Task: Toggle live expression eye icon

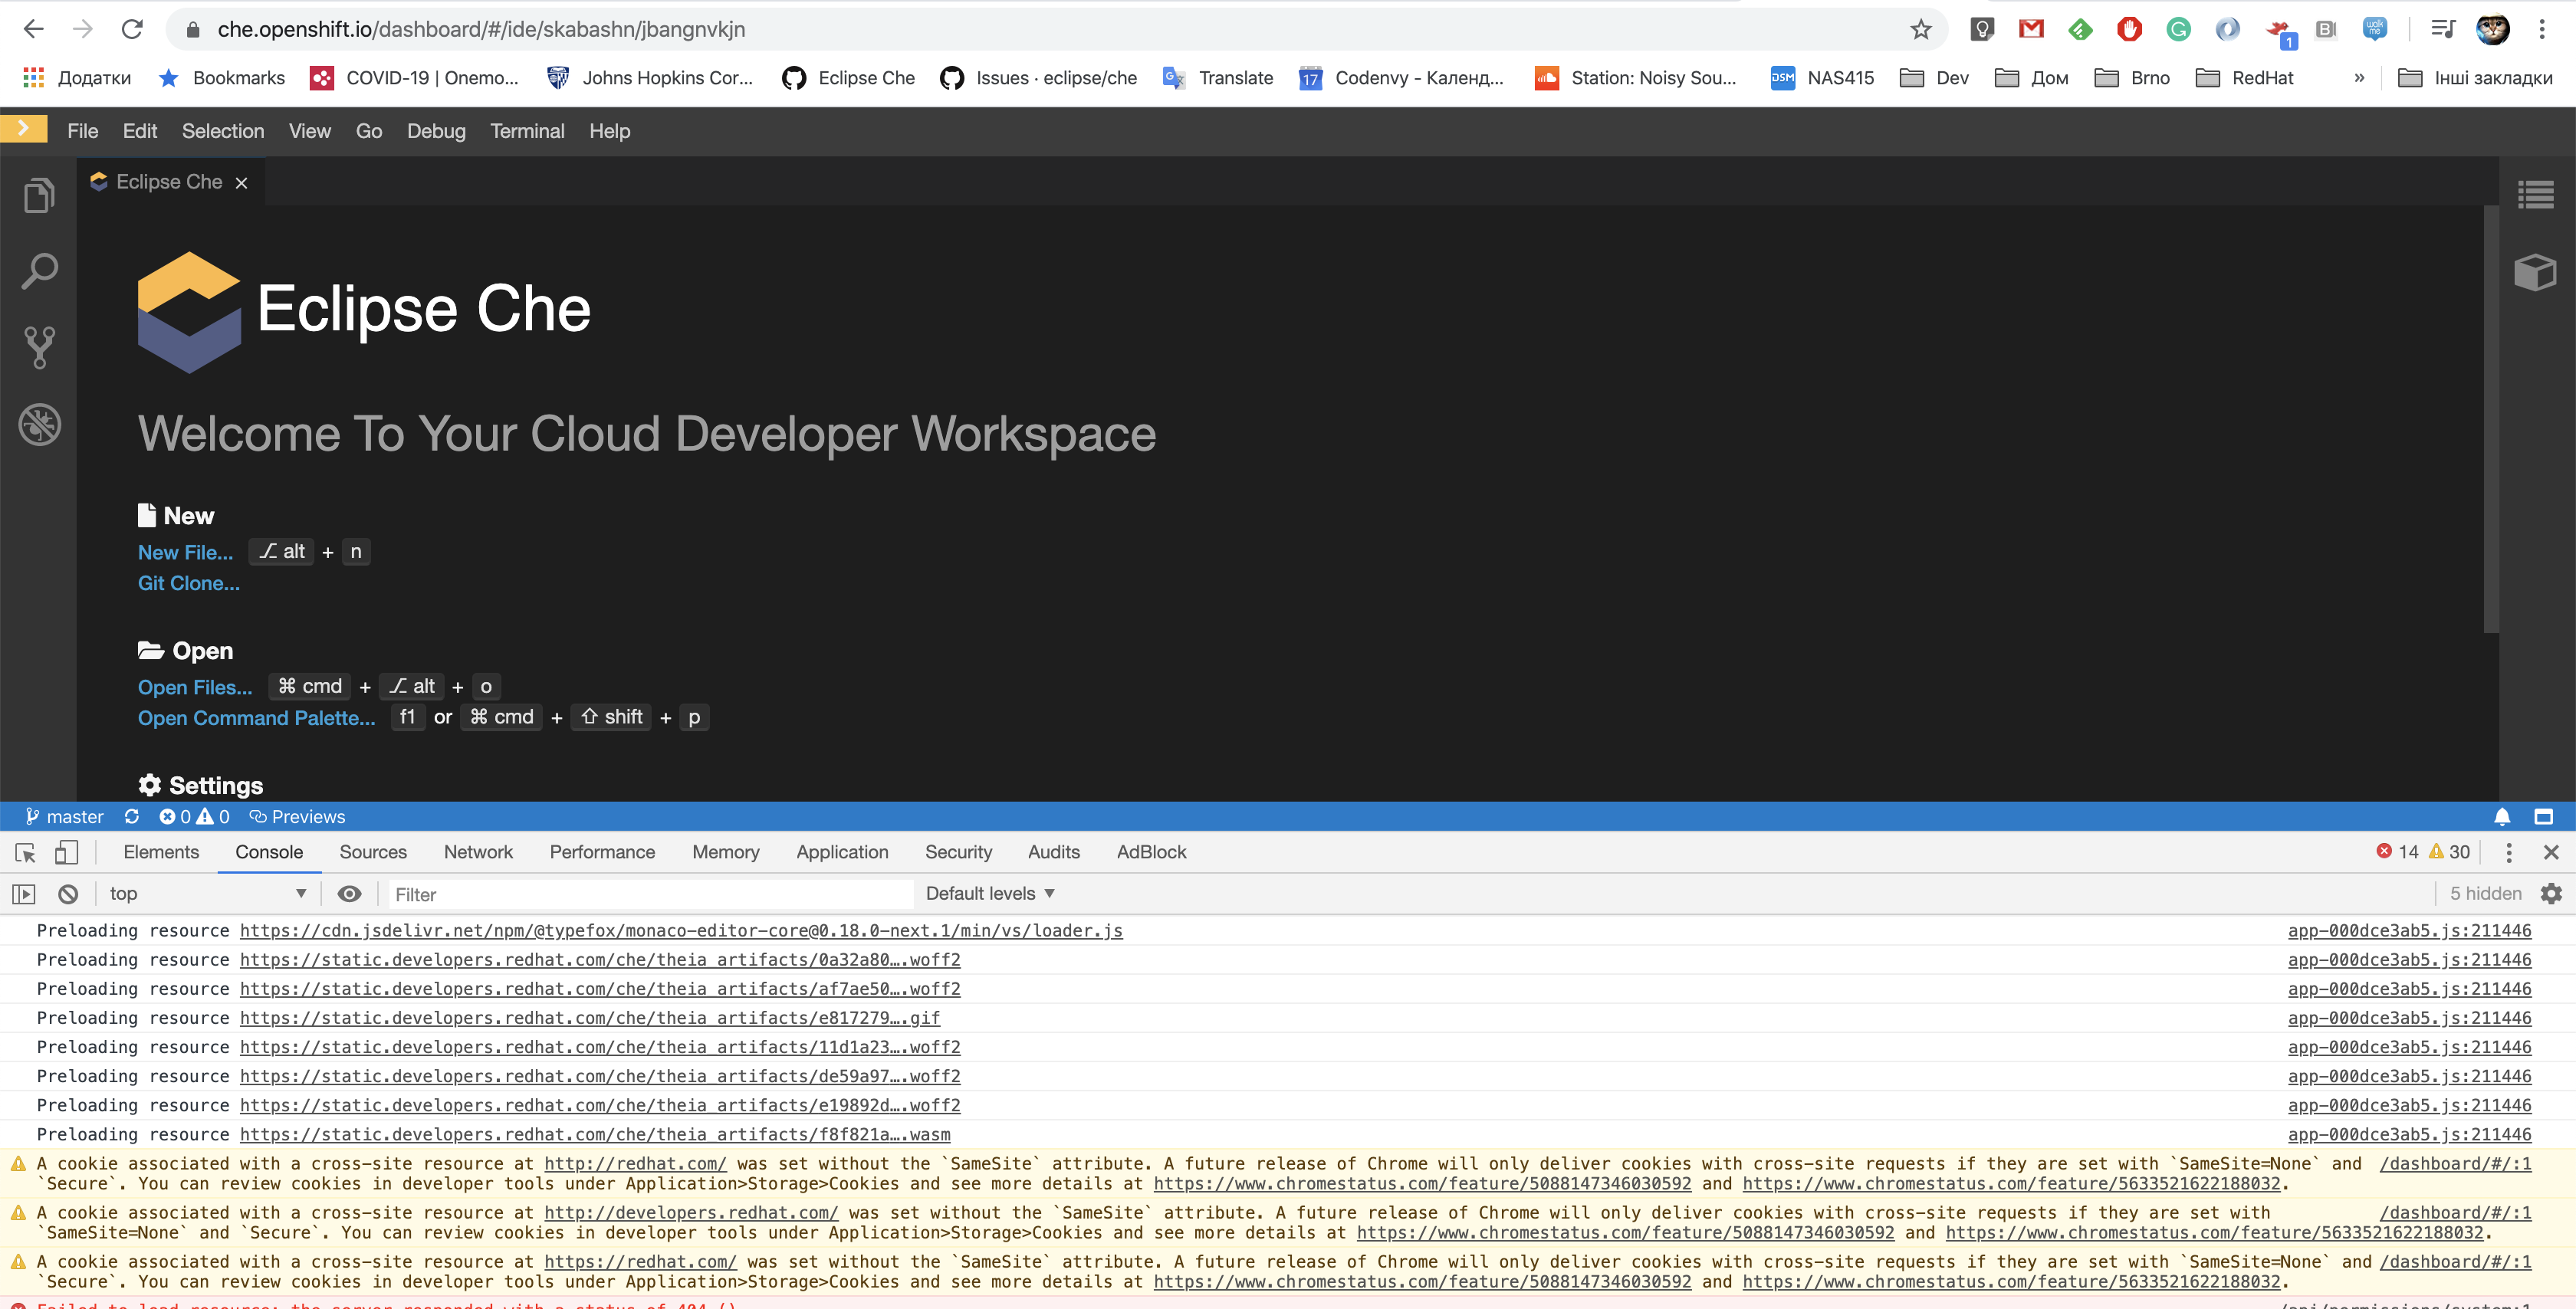Action: click(349, 894)
